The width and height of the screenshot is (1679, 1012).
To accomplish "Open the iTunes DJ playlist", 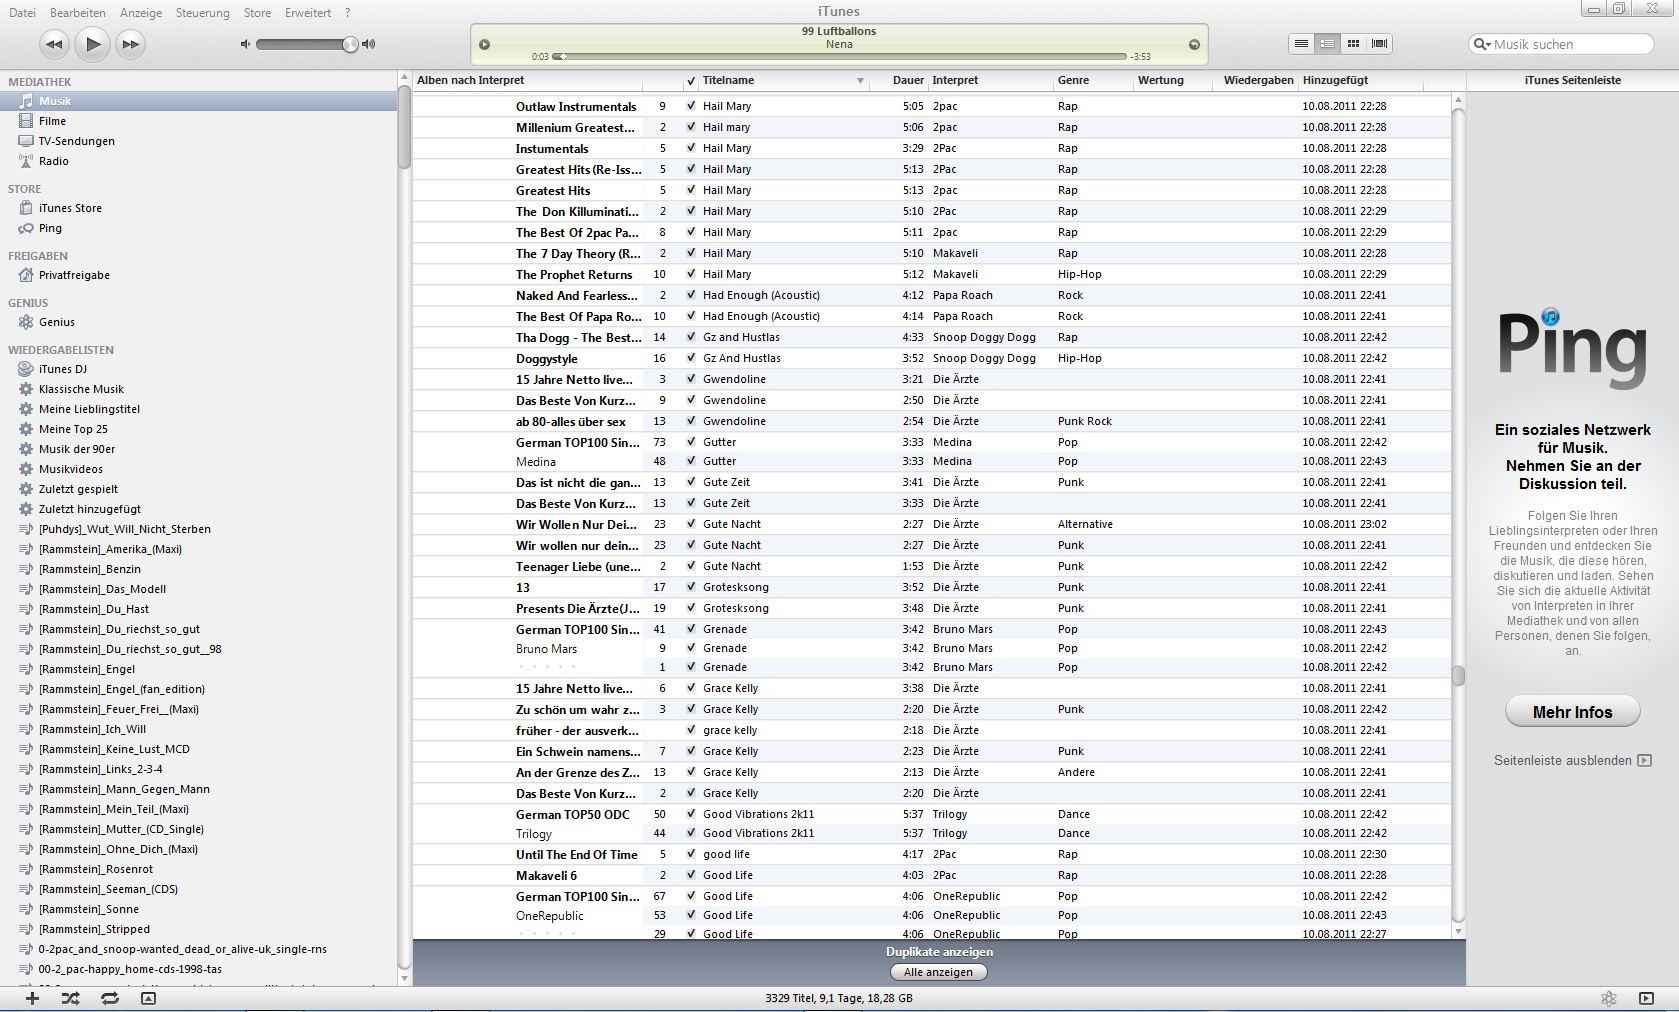I will tap(198, 369).
